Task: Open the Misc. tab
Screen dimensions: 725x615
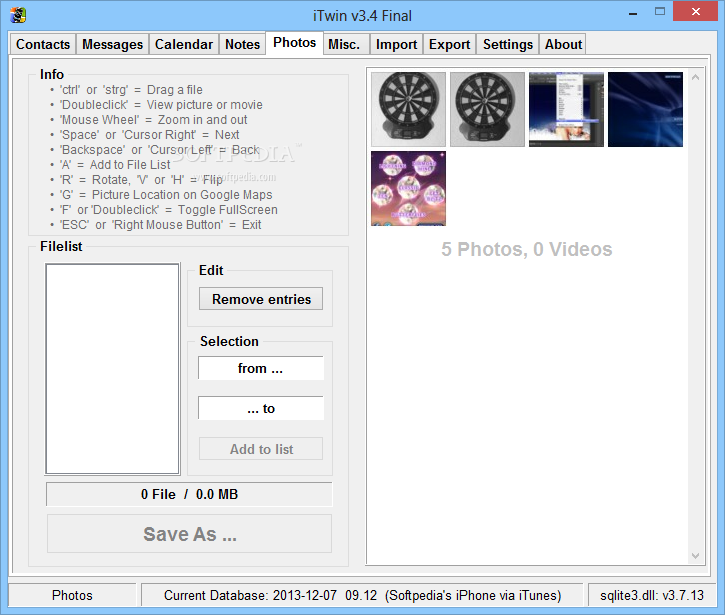Action: click(x=344, y=44)
